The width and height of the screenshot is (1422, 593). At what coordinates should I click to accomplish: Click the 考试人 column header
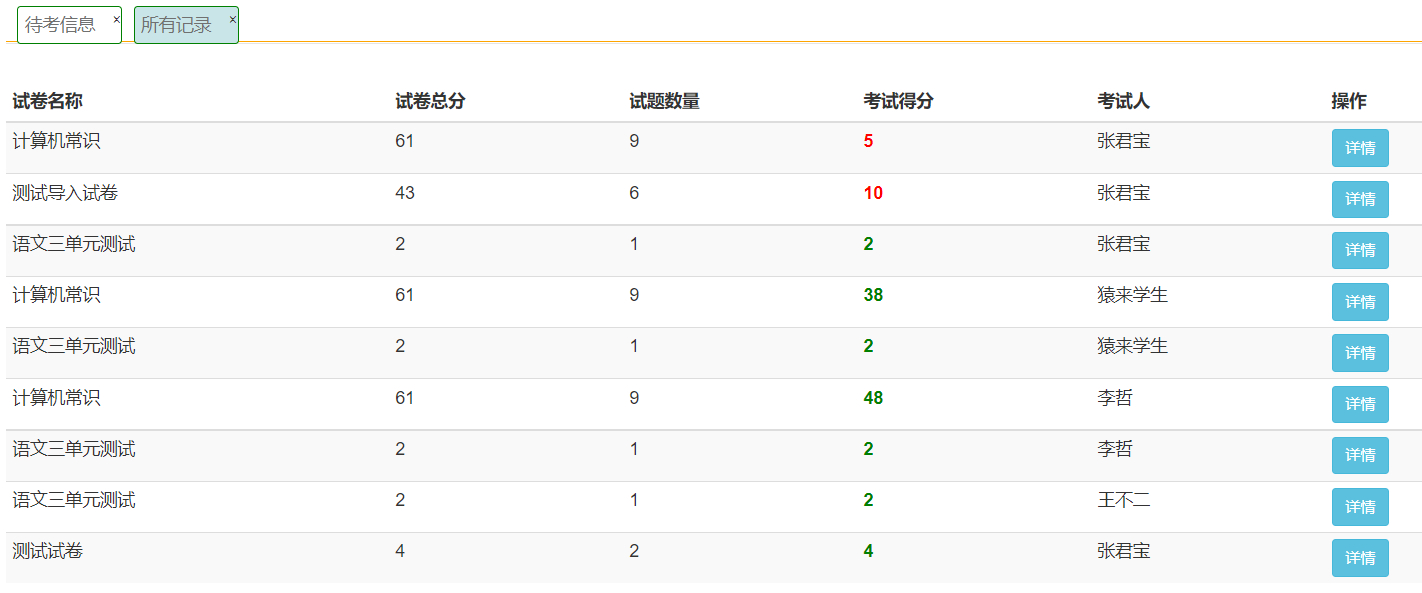1124,101
